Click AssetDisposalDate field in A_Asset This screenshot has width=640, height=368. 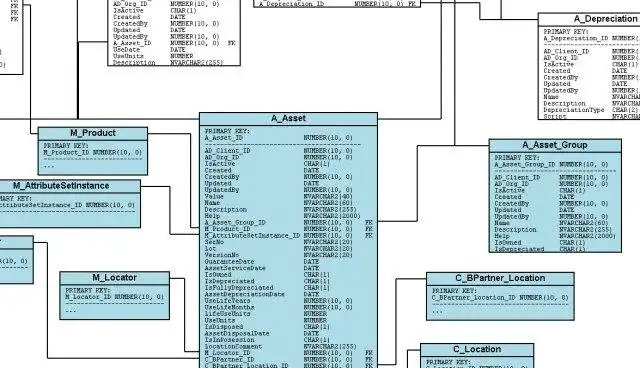pos(262,334)
